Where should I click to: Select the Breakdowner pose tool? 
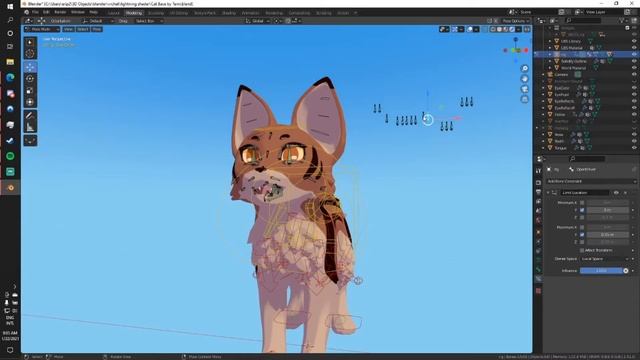click(30, 141)
